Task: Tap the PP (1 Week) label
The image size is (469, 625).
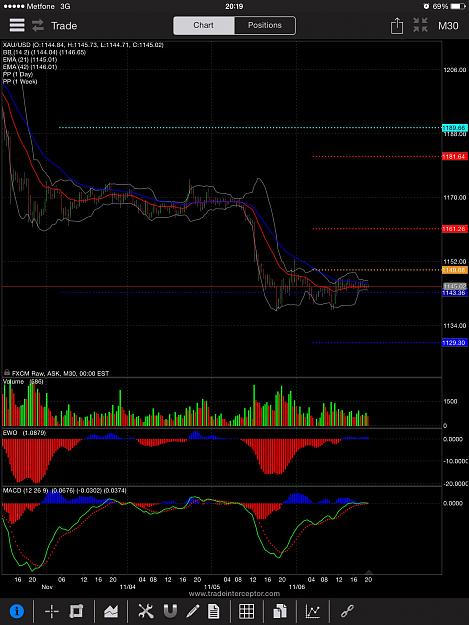Action: click(x=20, y=81)
